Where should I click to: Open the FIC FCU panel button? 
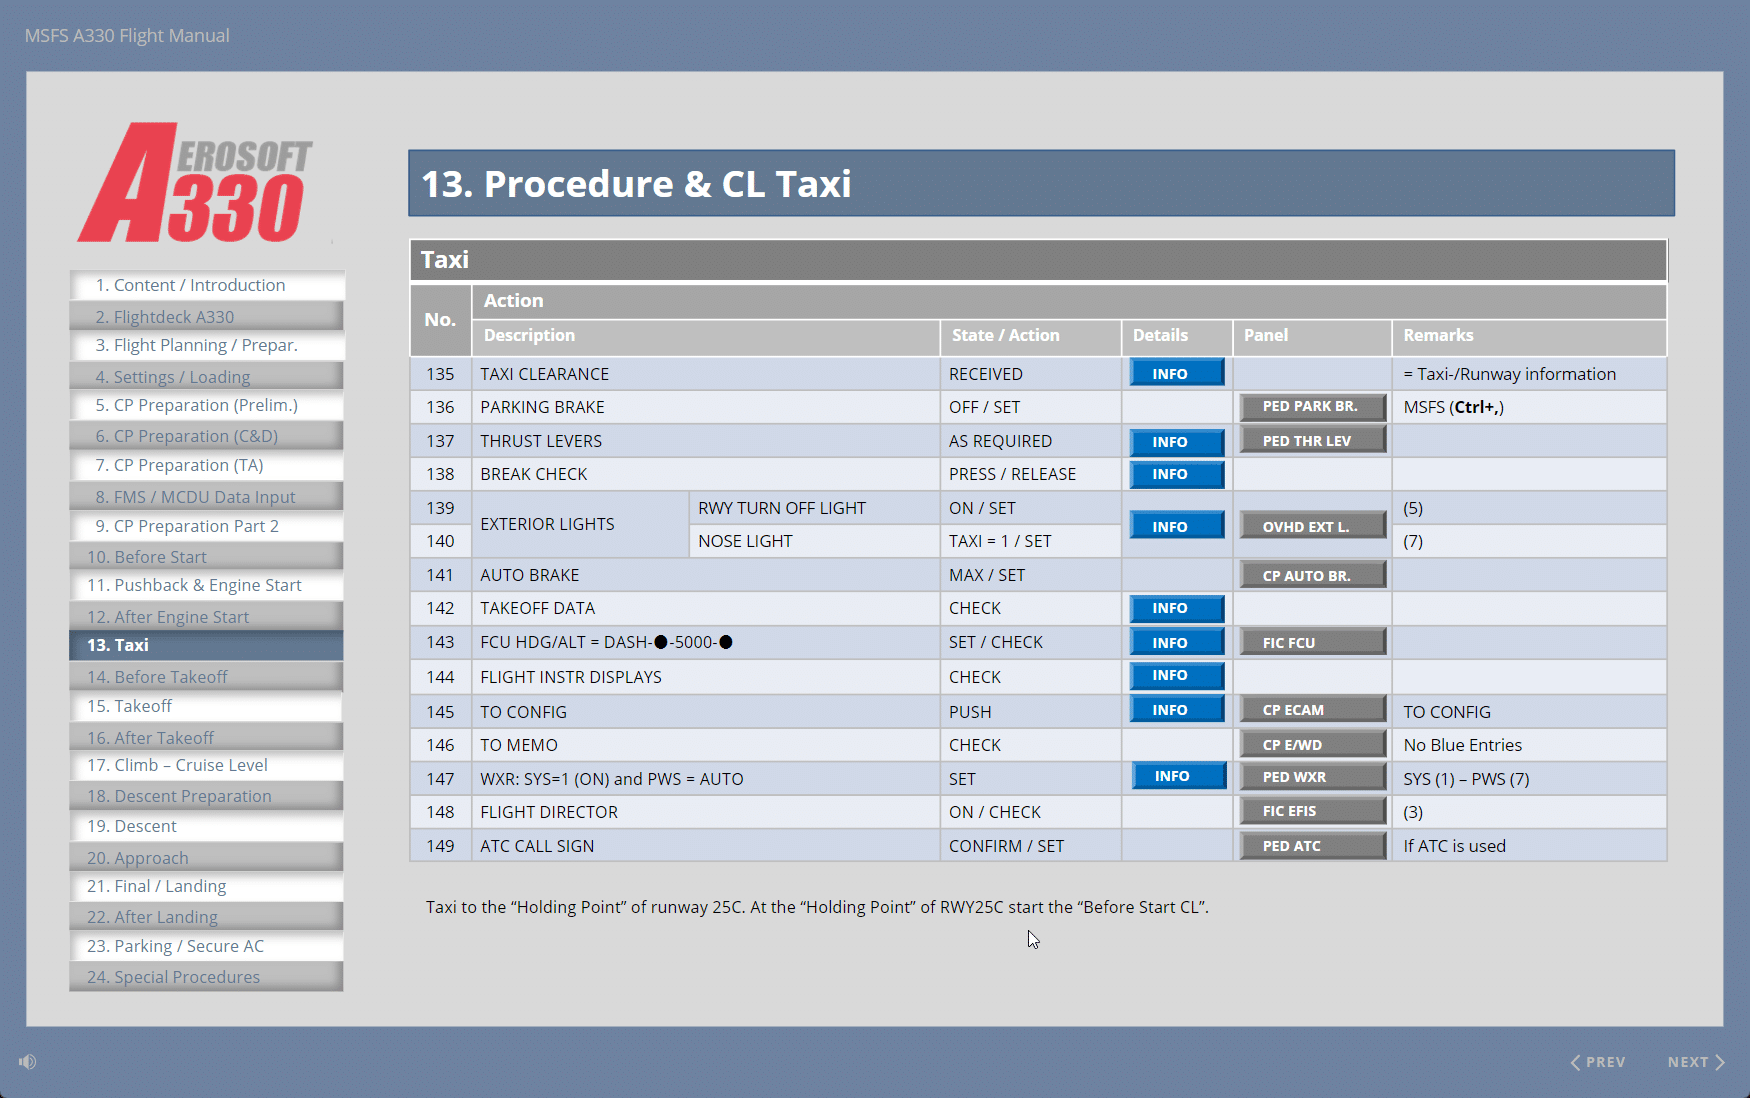(1312, 642)
